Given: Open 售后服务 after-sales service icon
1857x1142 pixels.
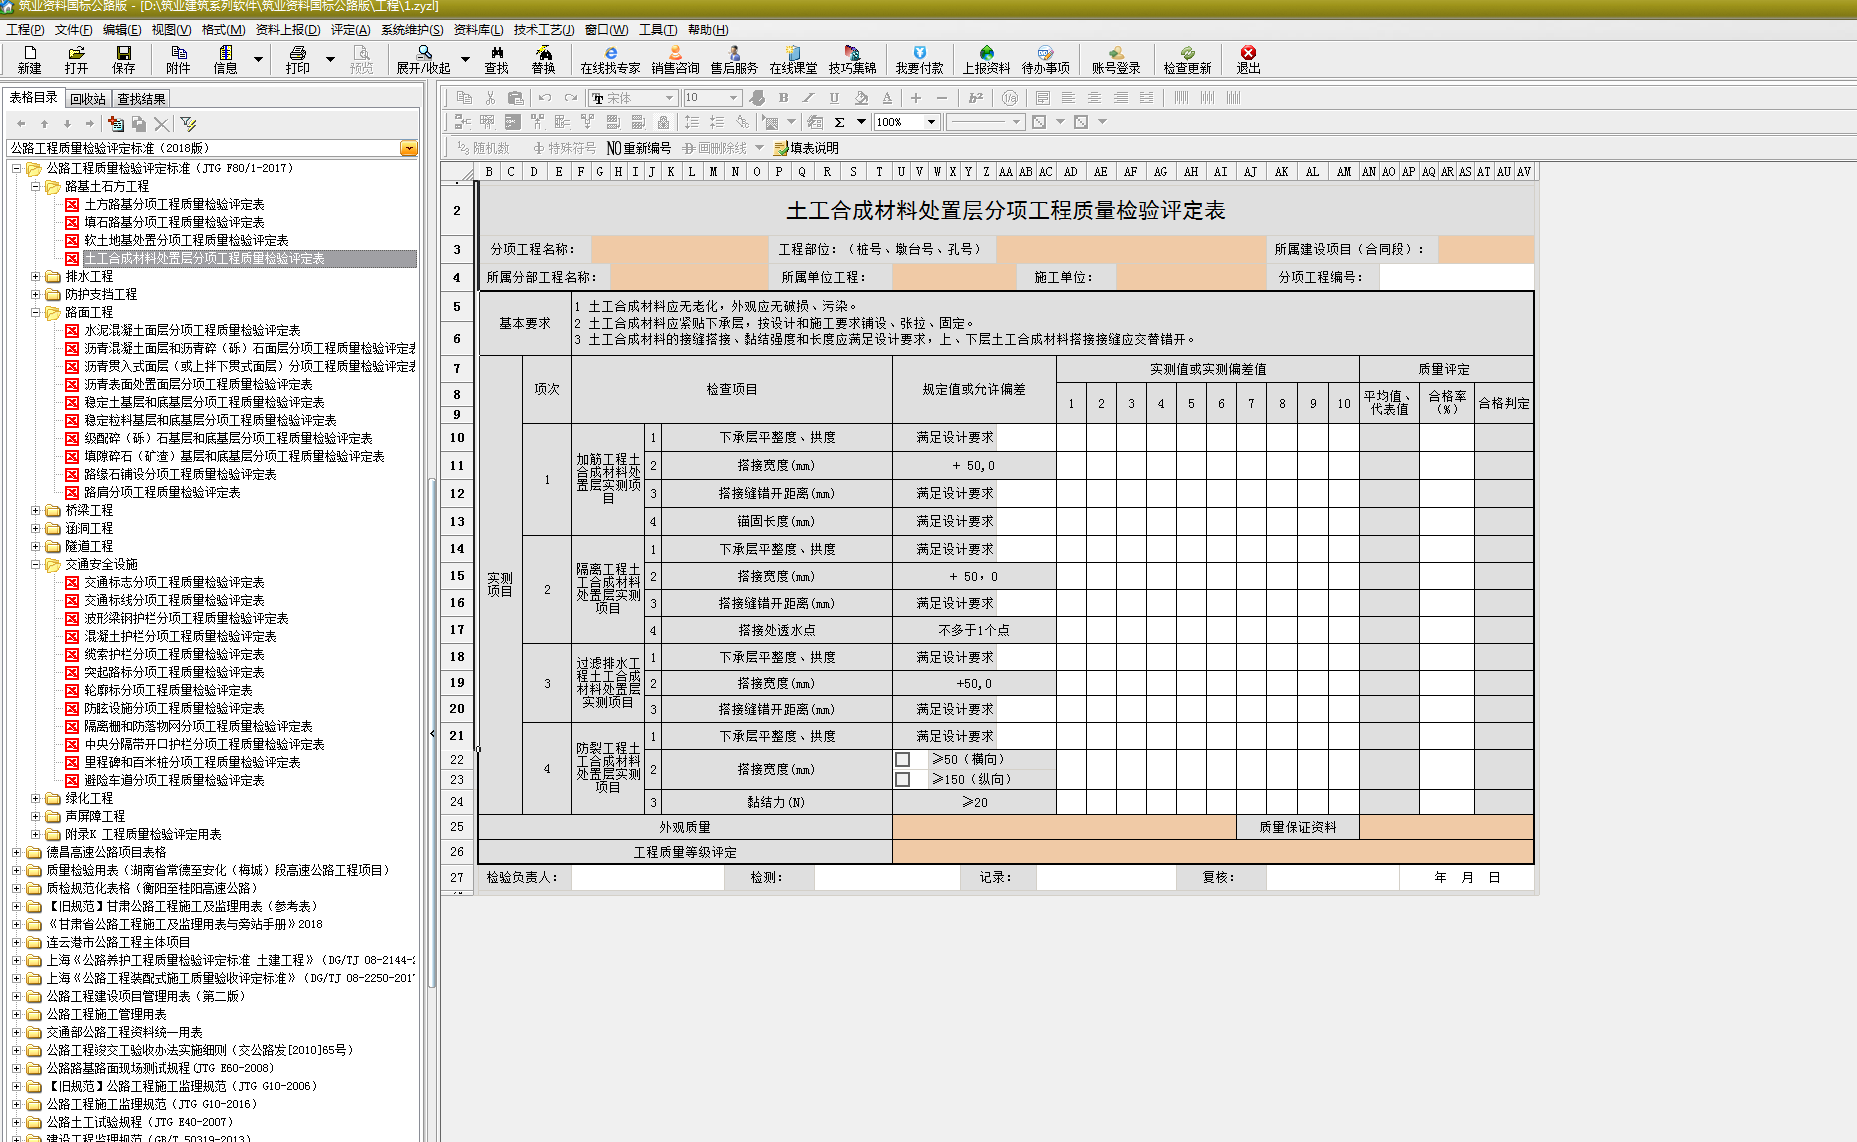Looking at the screenshot, I should pos(734,59).
